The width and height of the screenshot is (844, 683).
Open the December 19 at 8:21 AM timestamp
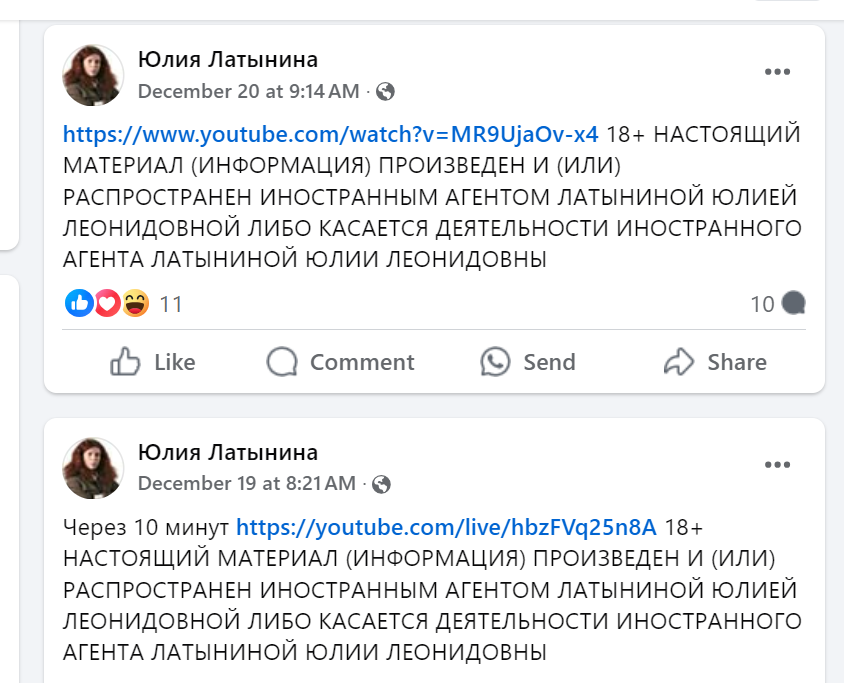pyautogui.click(x=246, y=483)
